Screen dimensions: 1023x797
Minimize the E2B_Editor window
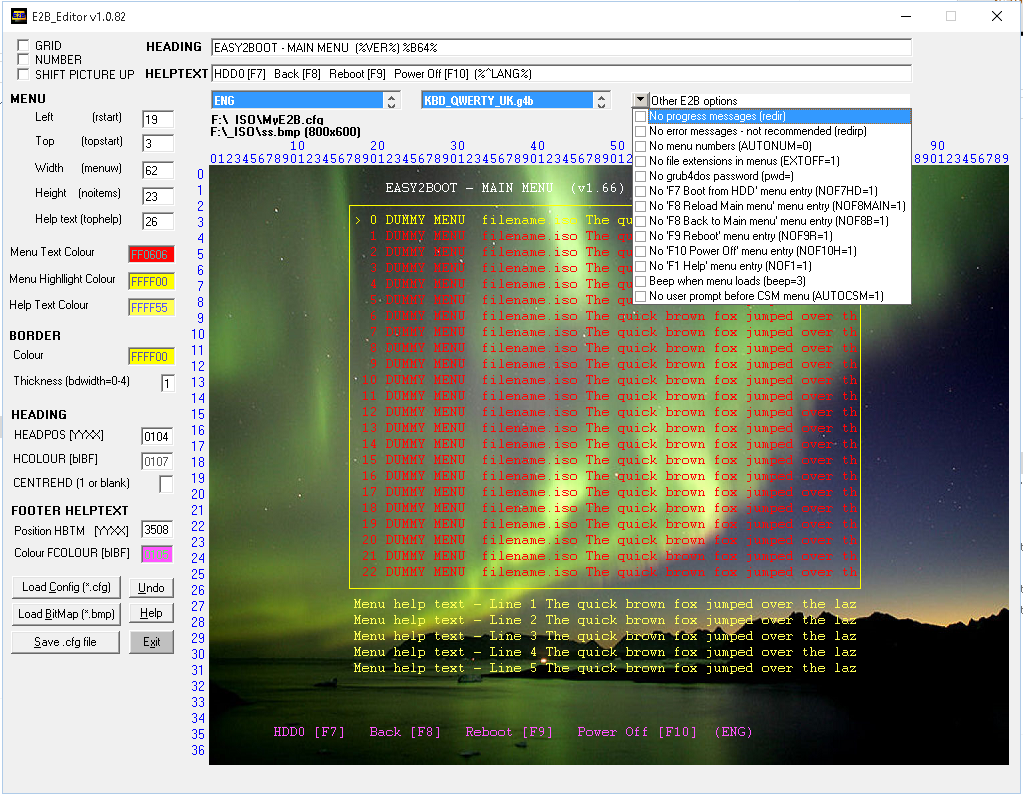906,16
